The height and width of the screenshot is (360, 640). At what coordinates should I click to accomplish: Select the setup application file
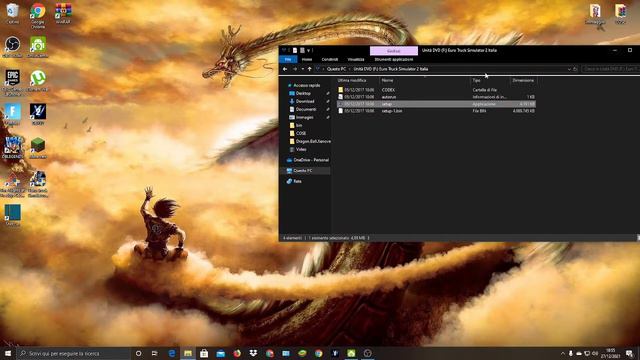[x=436, y=104]
